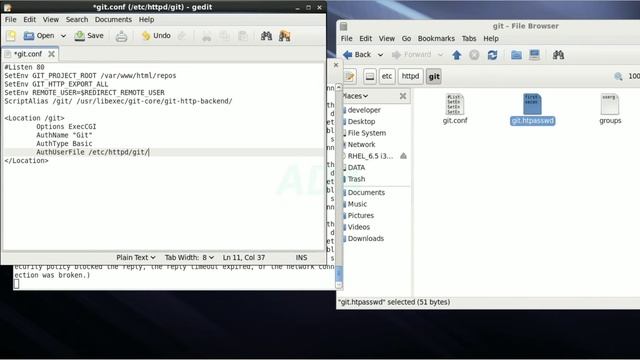Open the Places side pane dropdown
The width and height of the screenshot is (640, 360).
(x=355, y=96)
